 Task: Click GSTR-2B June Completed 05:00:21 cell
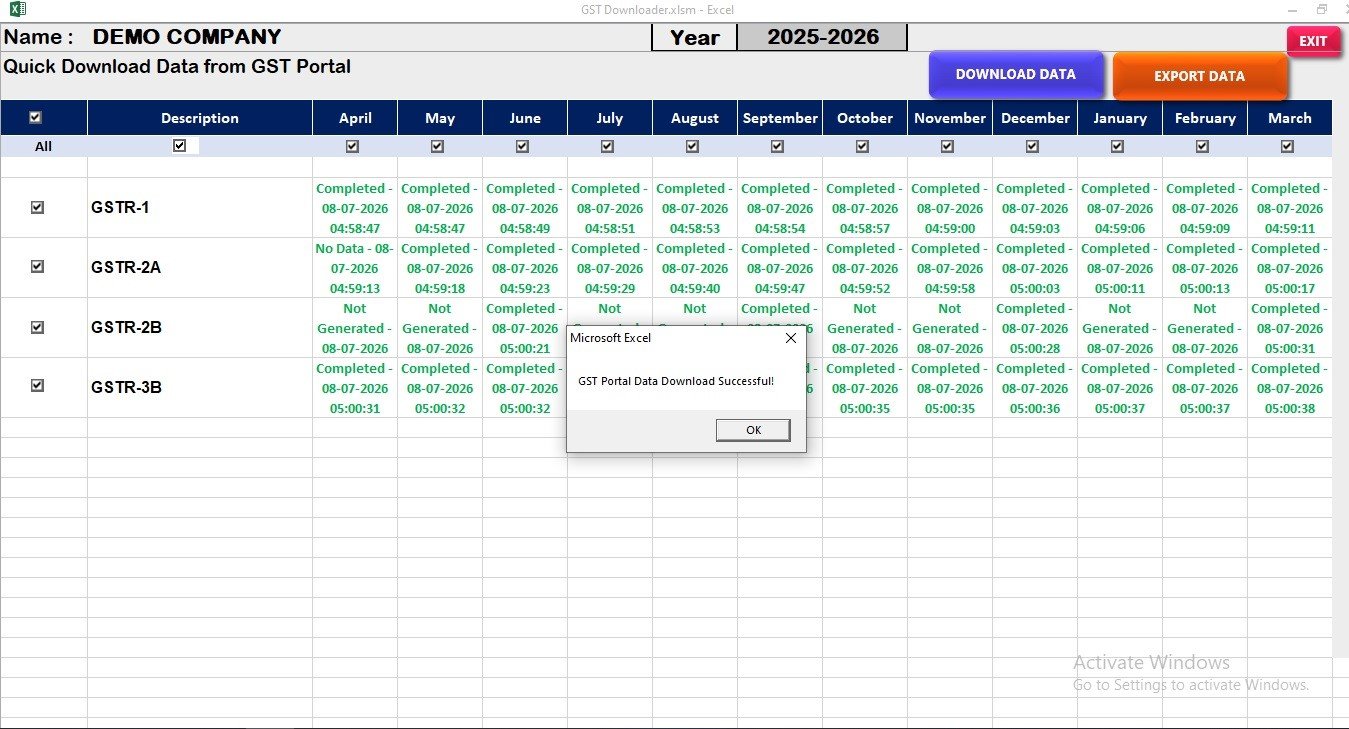pyautogui.click(x=525, y=328)
